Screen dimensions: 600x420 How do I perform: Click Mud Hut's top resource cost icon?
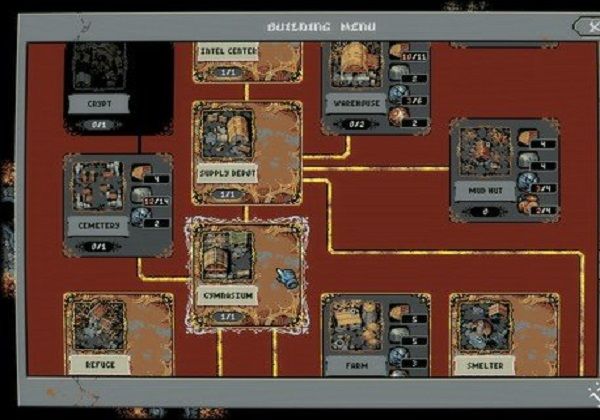click(527, 138)
